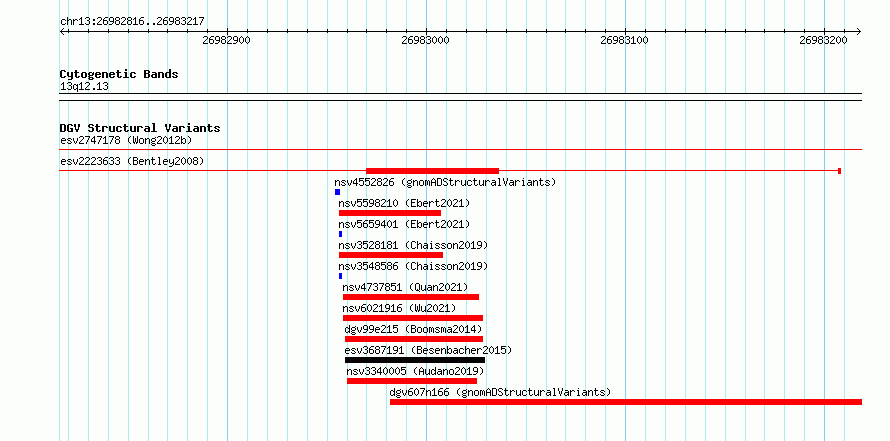The height and width of the screenshot is (441, 890).
Task: Click the black esv3687191 variant bar
Action: click(415, 360)
